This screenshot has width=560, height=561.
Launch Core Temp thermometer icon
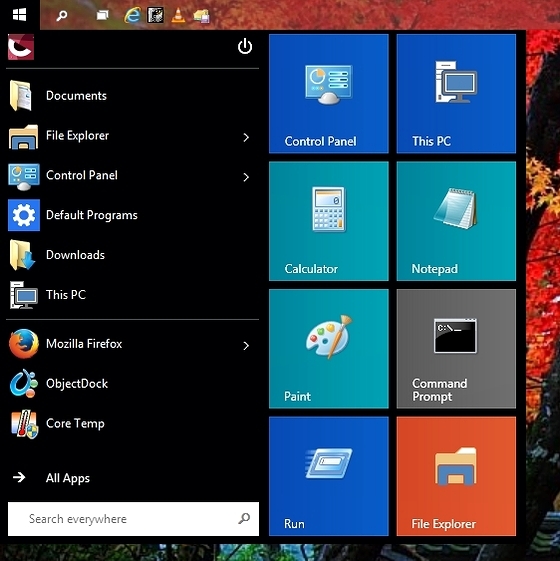coord(24,424)
